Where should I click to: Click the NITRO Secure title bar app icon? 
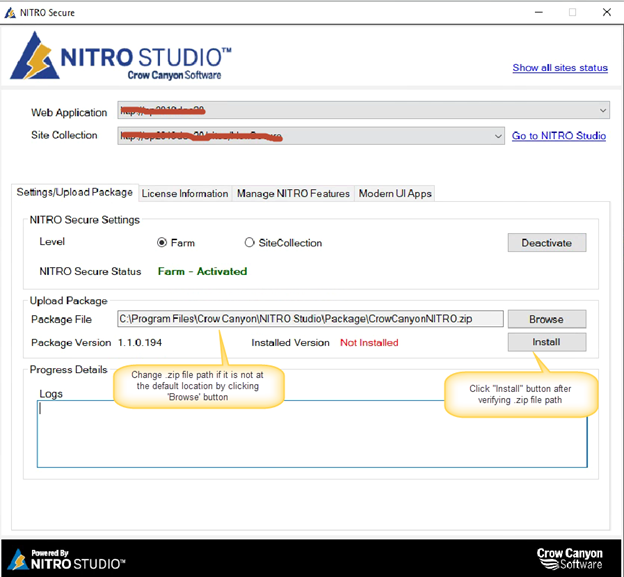10,13
